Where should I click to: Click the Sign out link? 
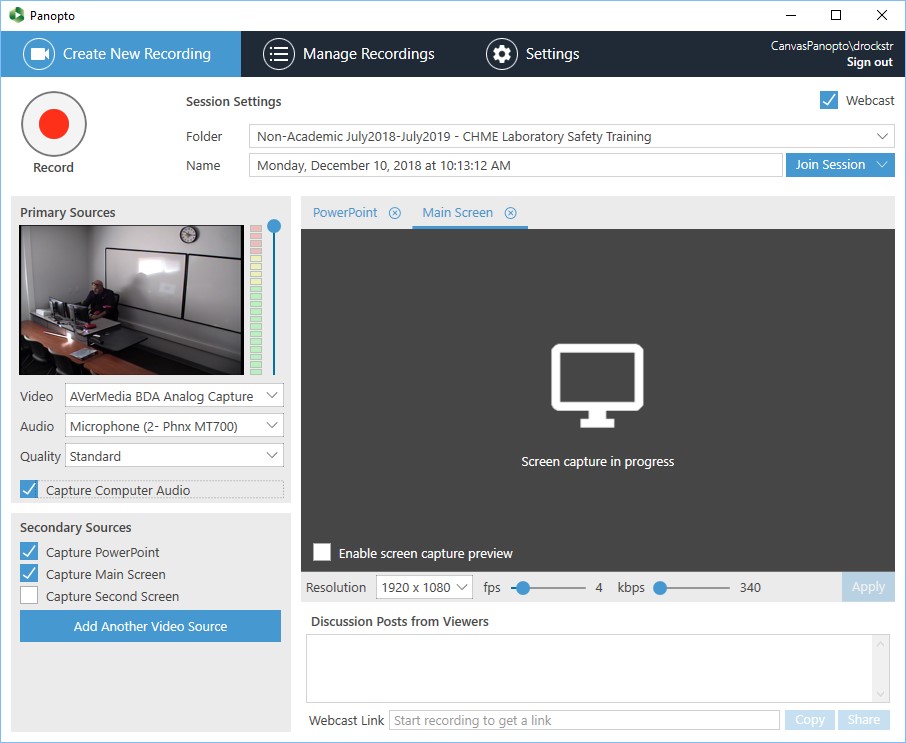pos(870,62)
